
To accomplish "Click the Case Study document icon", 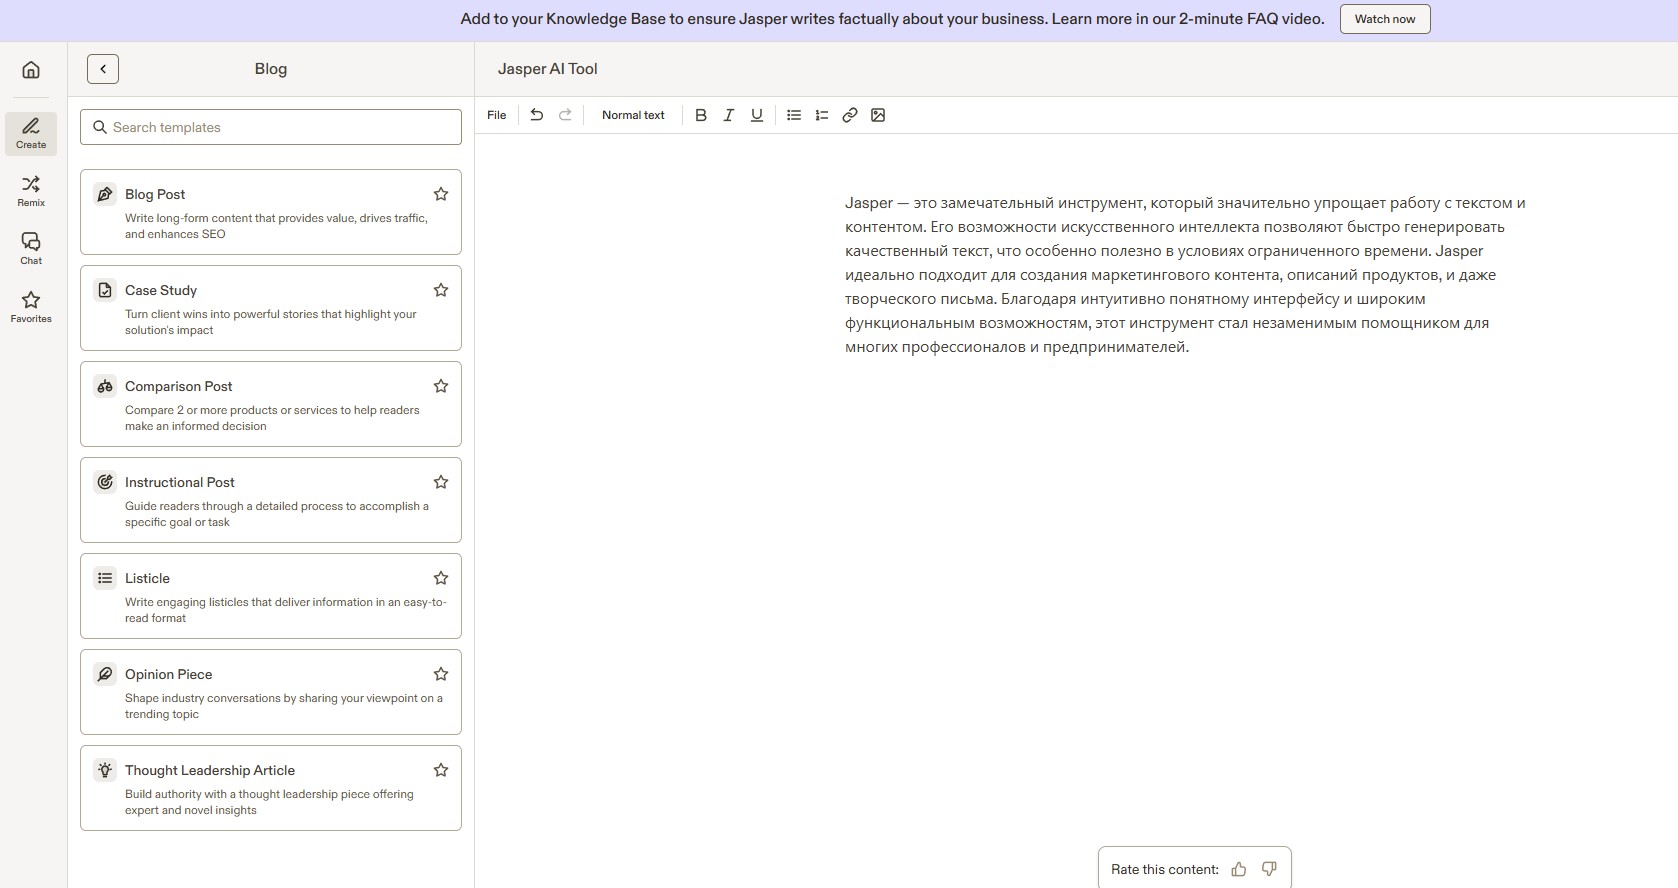I will 105,290.
